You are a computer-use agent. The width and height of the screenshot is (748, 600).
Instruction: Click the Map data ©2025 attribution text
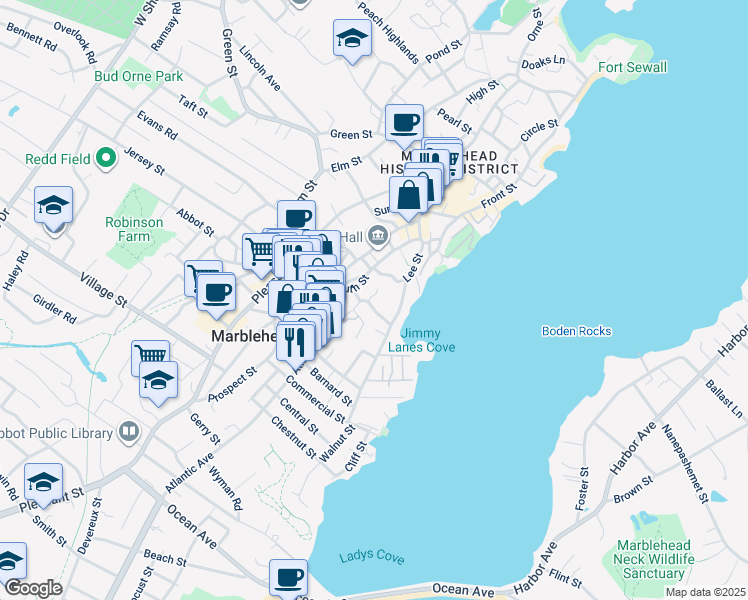(704, 592)
